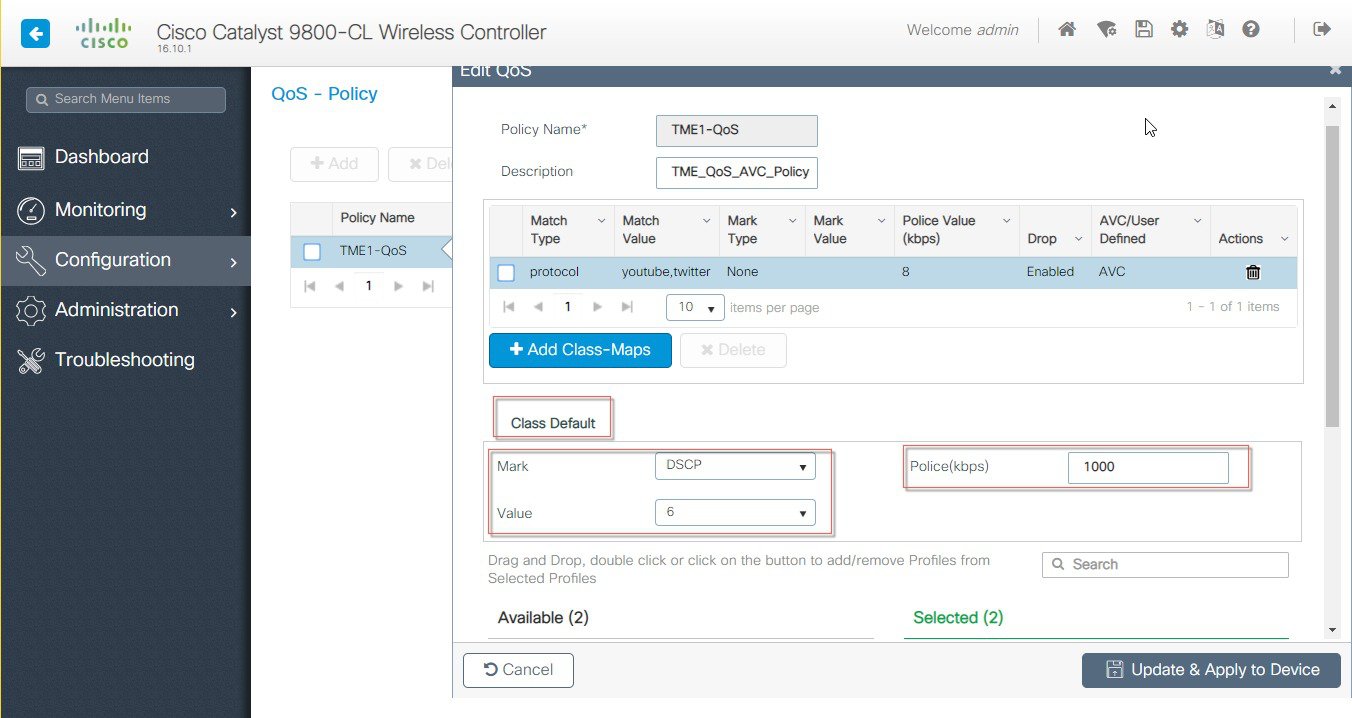The height and width of the screenshot is (718, 1352).
Task: Go to first page in Policy Name list
Action: click(x=310, y=286)
